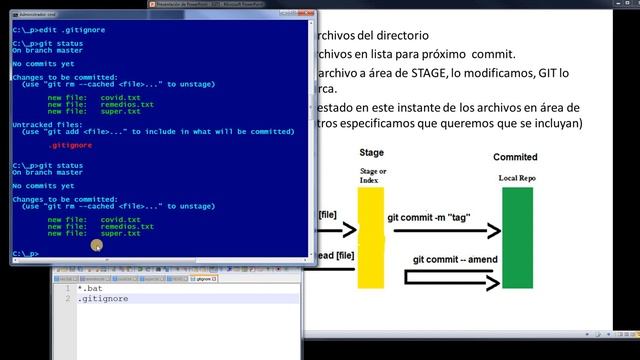Viewport: 640px width, 360px height.
Task: Click the PowerPoint icon in top title bar
Action: pos(152,4)
